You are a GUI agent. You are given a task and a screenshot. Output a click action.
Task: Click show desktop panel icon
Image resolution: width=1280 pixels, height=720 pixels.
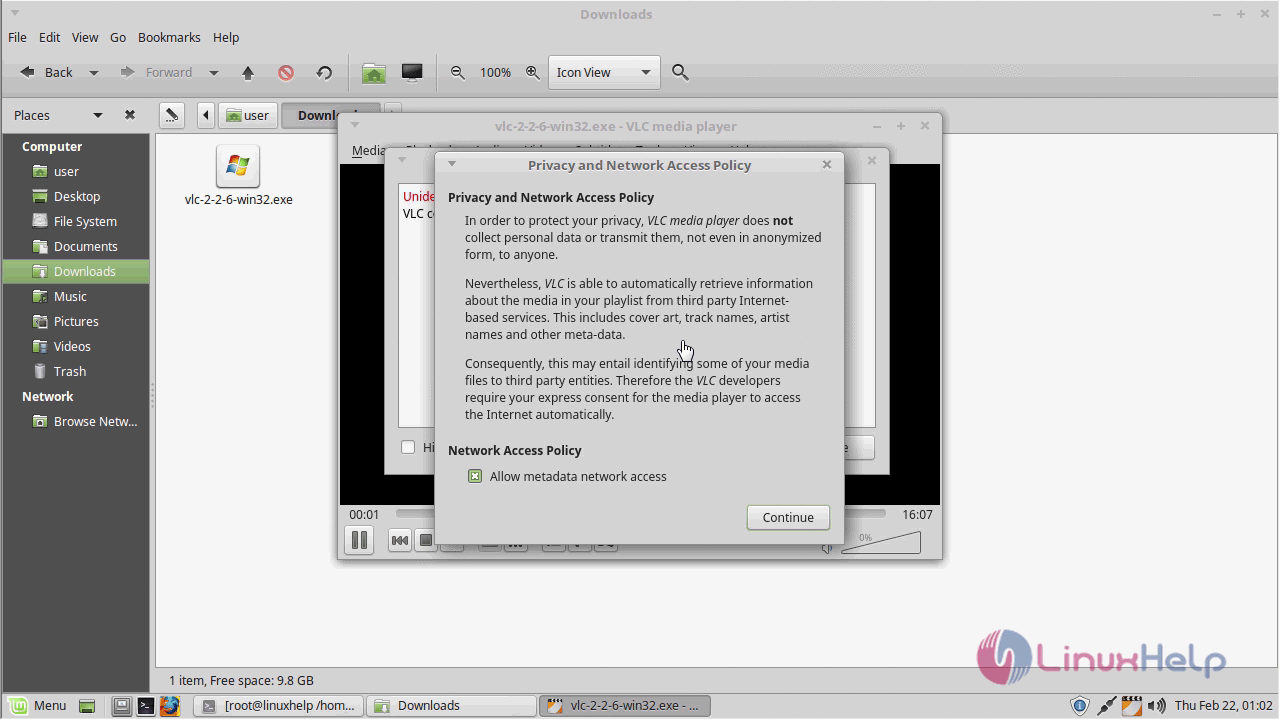click(x=87, y=706)
